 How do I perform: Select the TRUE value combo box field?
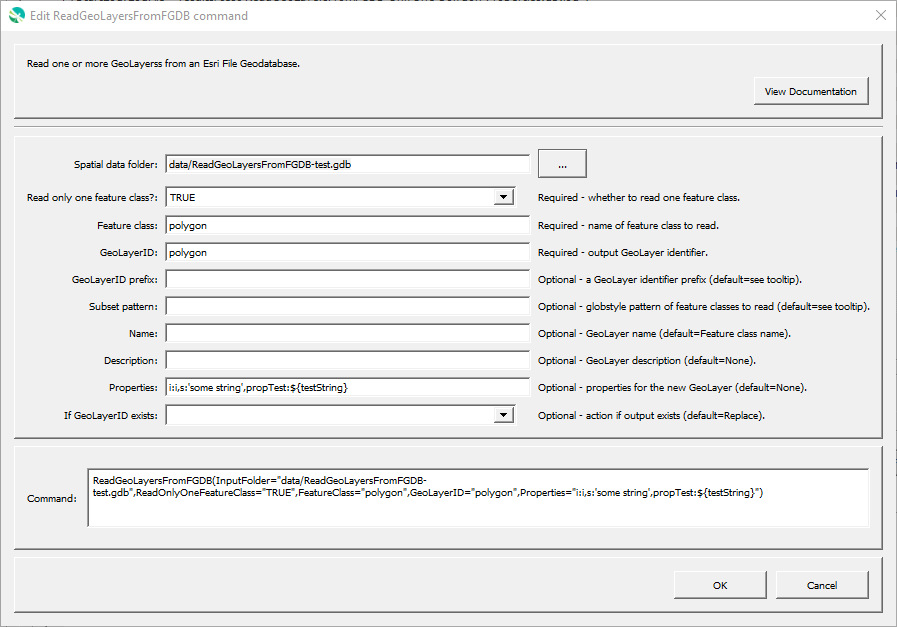pyautogui.click(x=340, y=197)
